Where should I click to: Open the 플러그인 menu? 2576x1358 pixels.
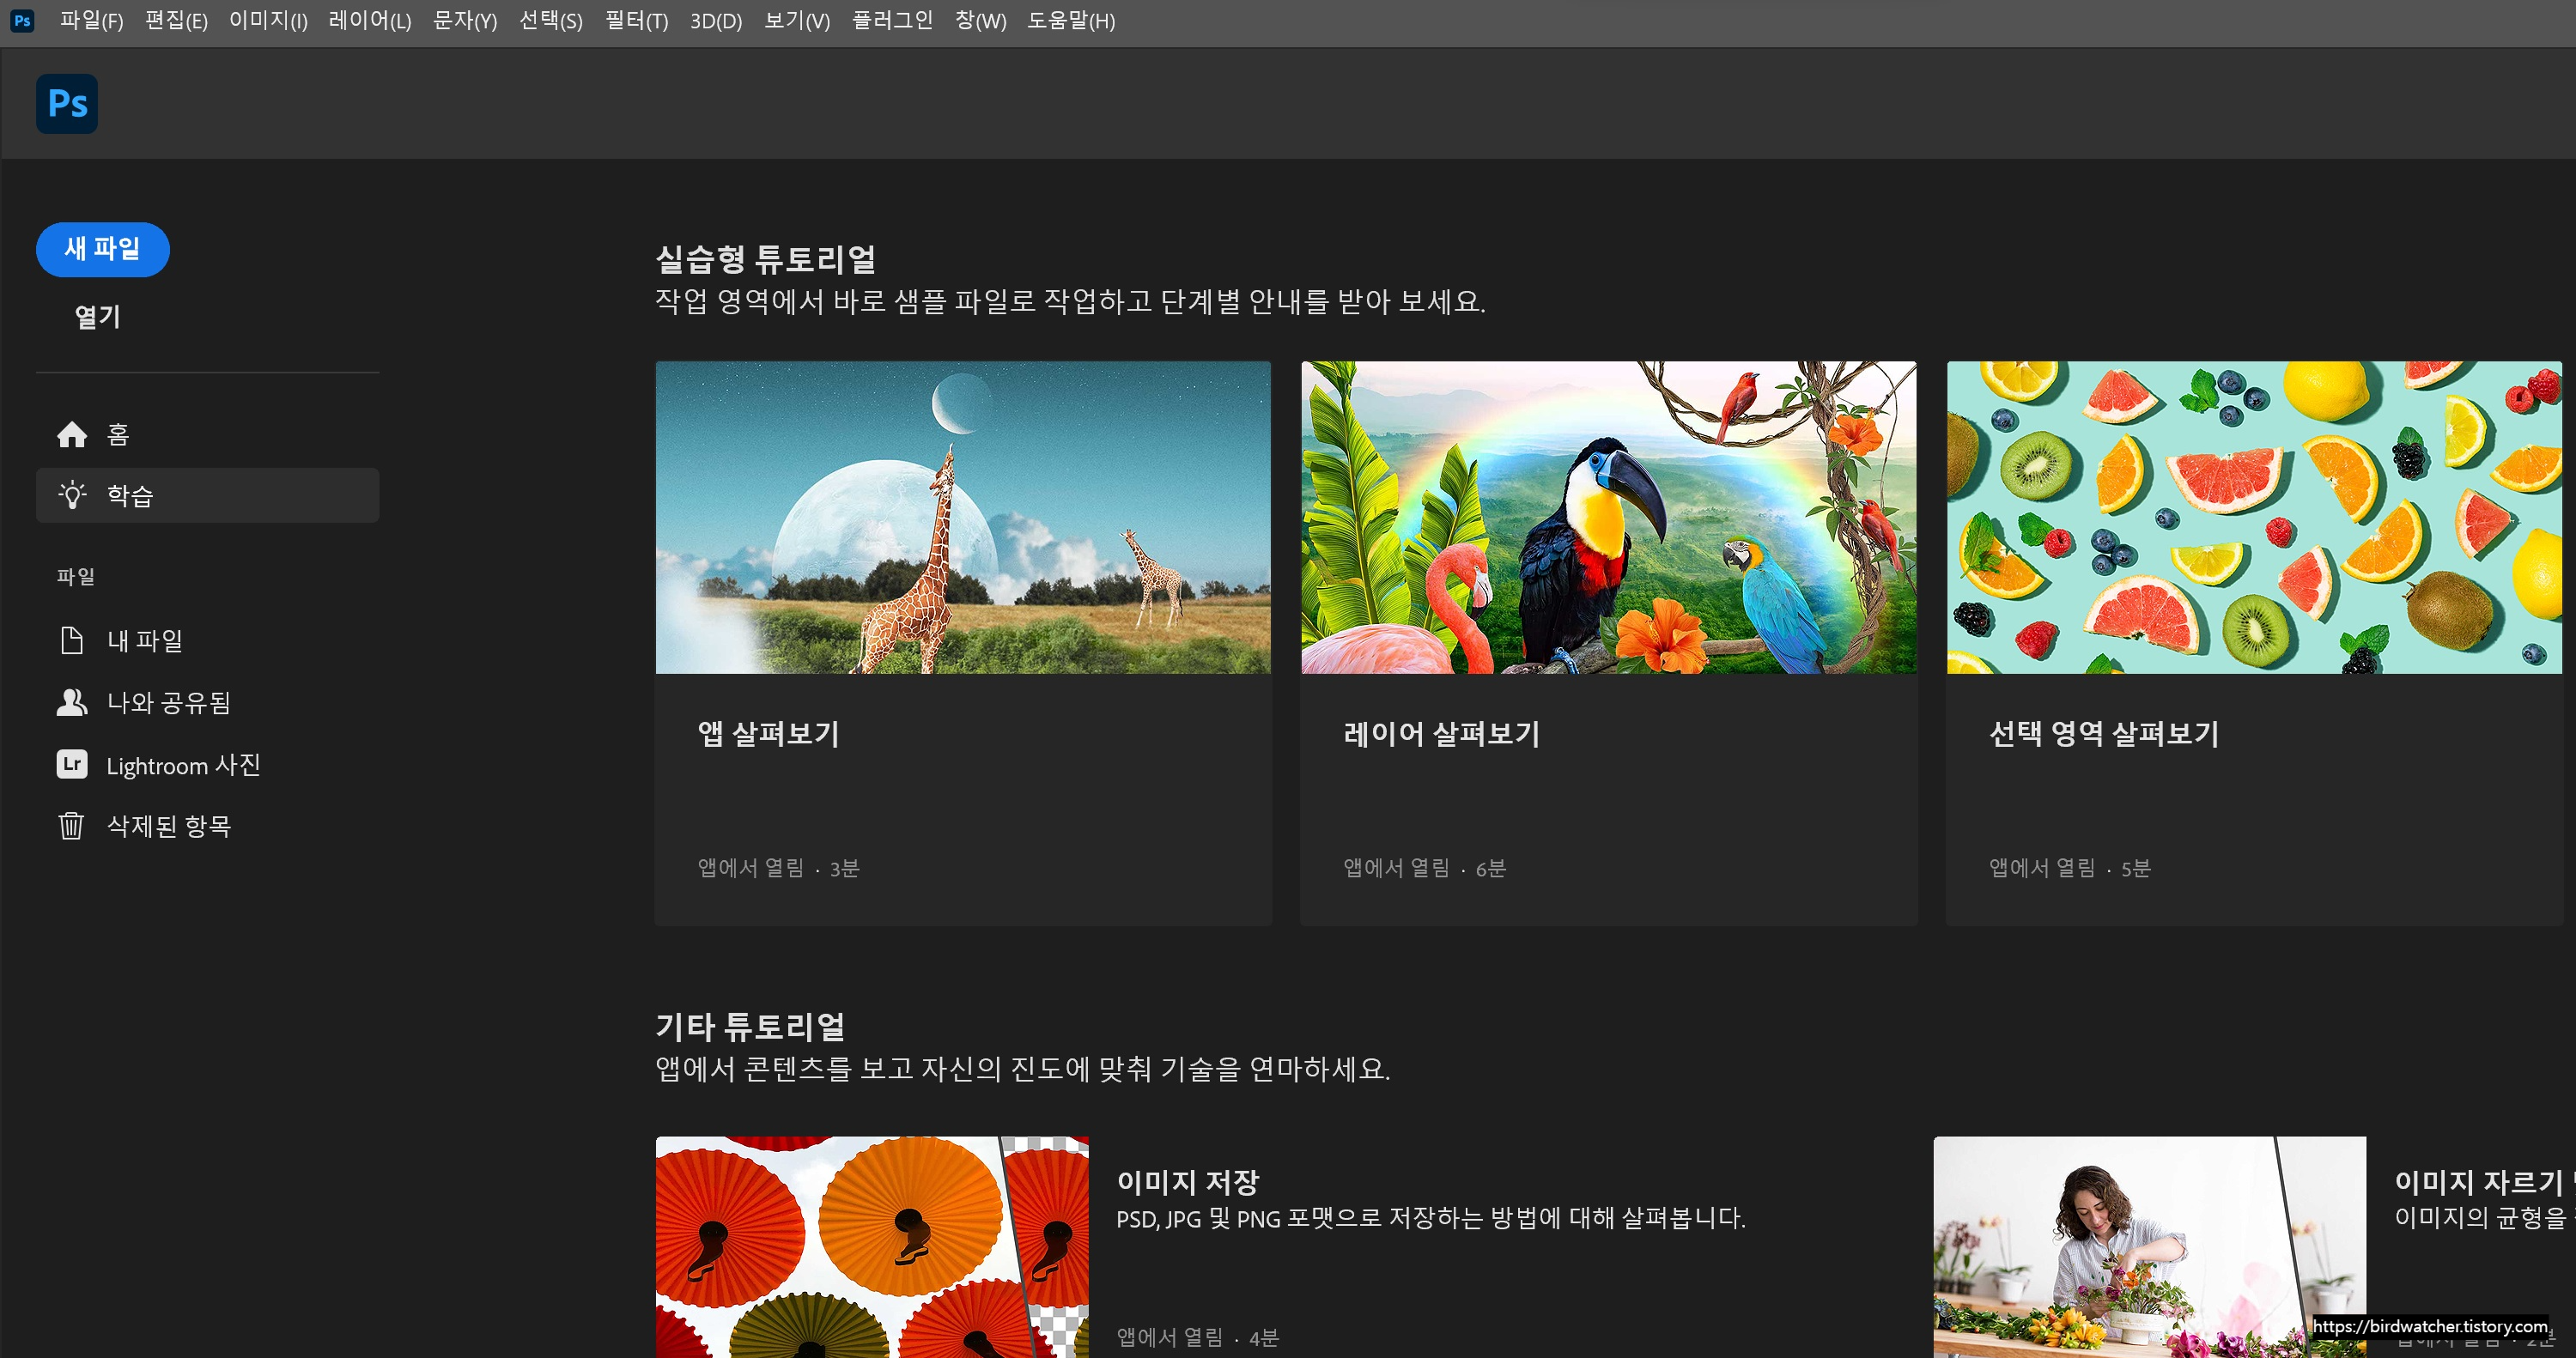(x=892, y=20)
